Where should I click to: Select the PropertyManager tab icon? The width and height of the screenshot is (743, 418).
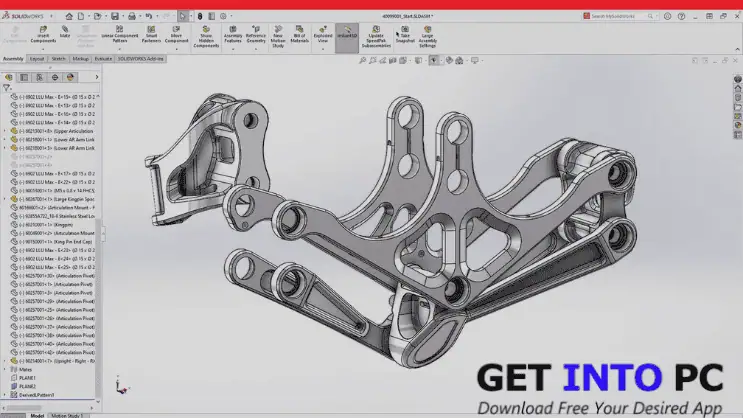click(24, 77)
